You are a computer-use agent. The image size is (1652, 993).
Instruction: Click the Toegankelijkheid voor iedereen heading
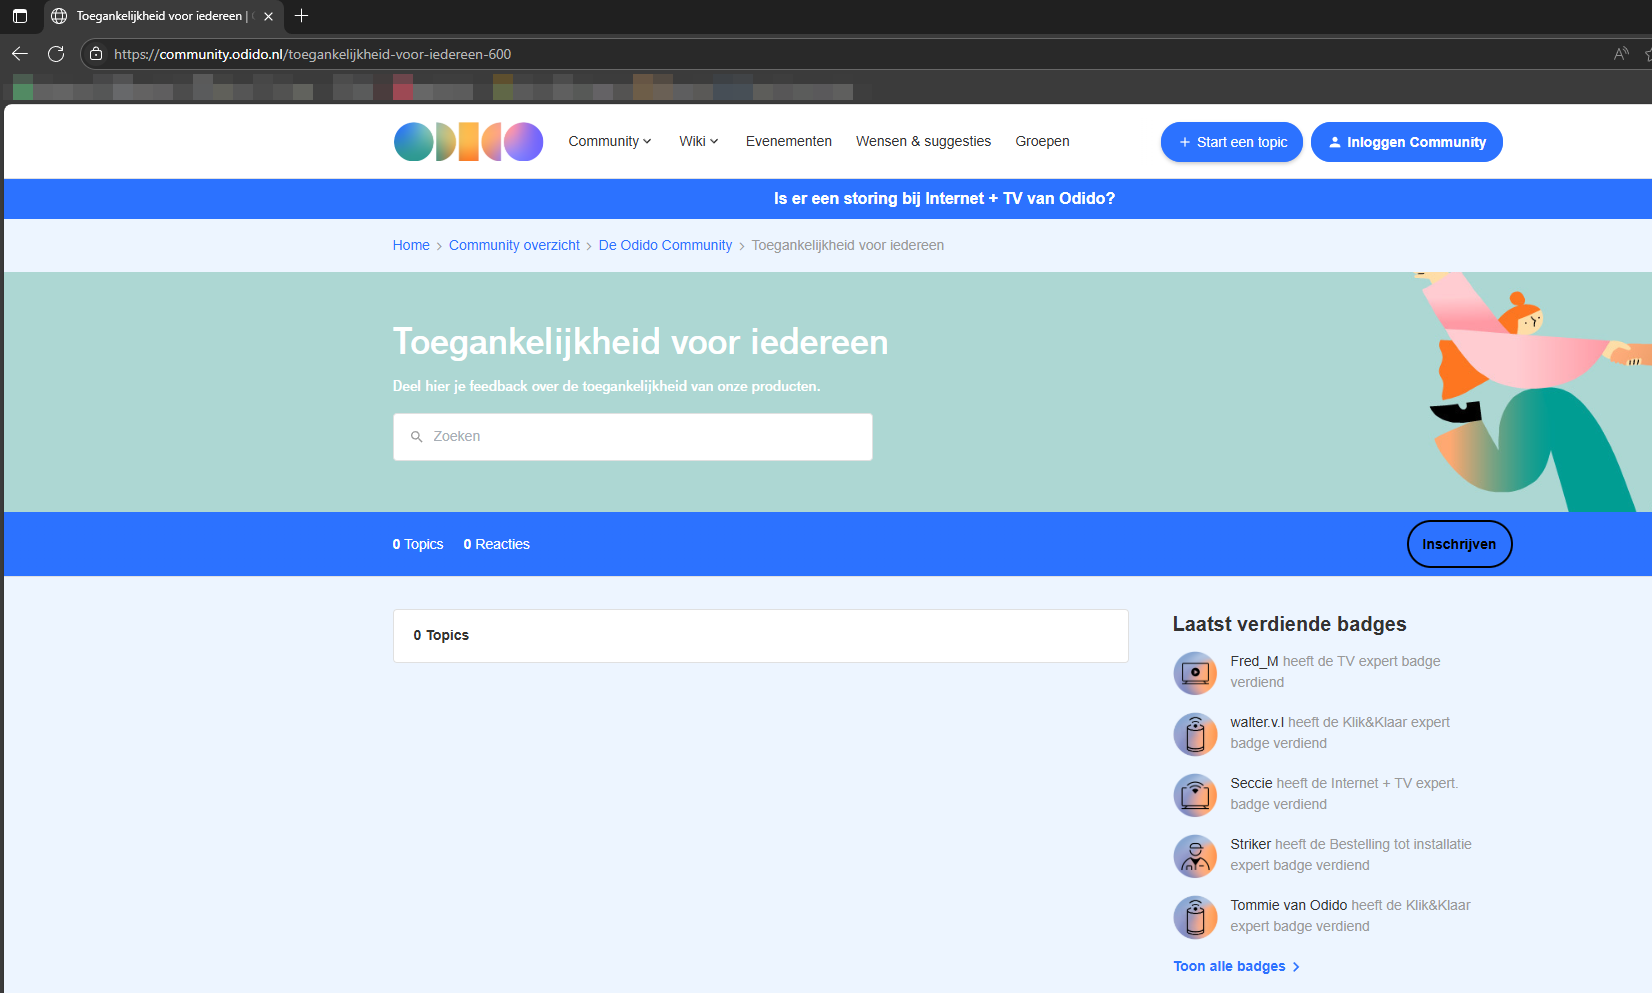click(x=640, y=342)
